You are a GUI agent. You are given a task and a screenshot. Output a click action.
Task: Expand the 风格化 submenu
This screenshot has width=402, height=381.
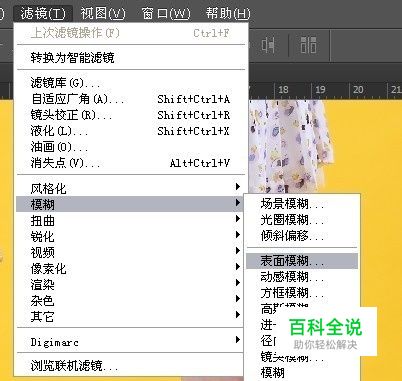coord(131,188)
